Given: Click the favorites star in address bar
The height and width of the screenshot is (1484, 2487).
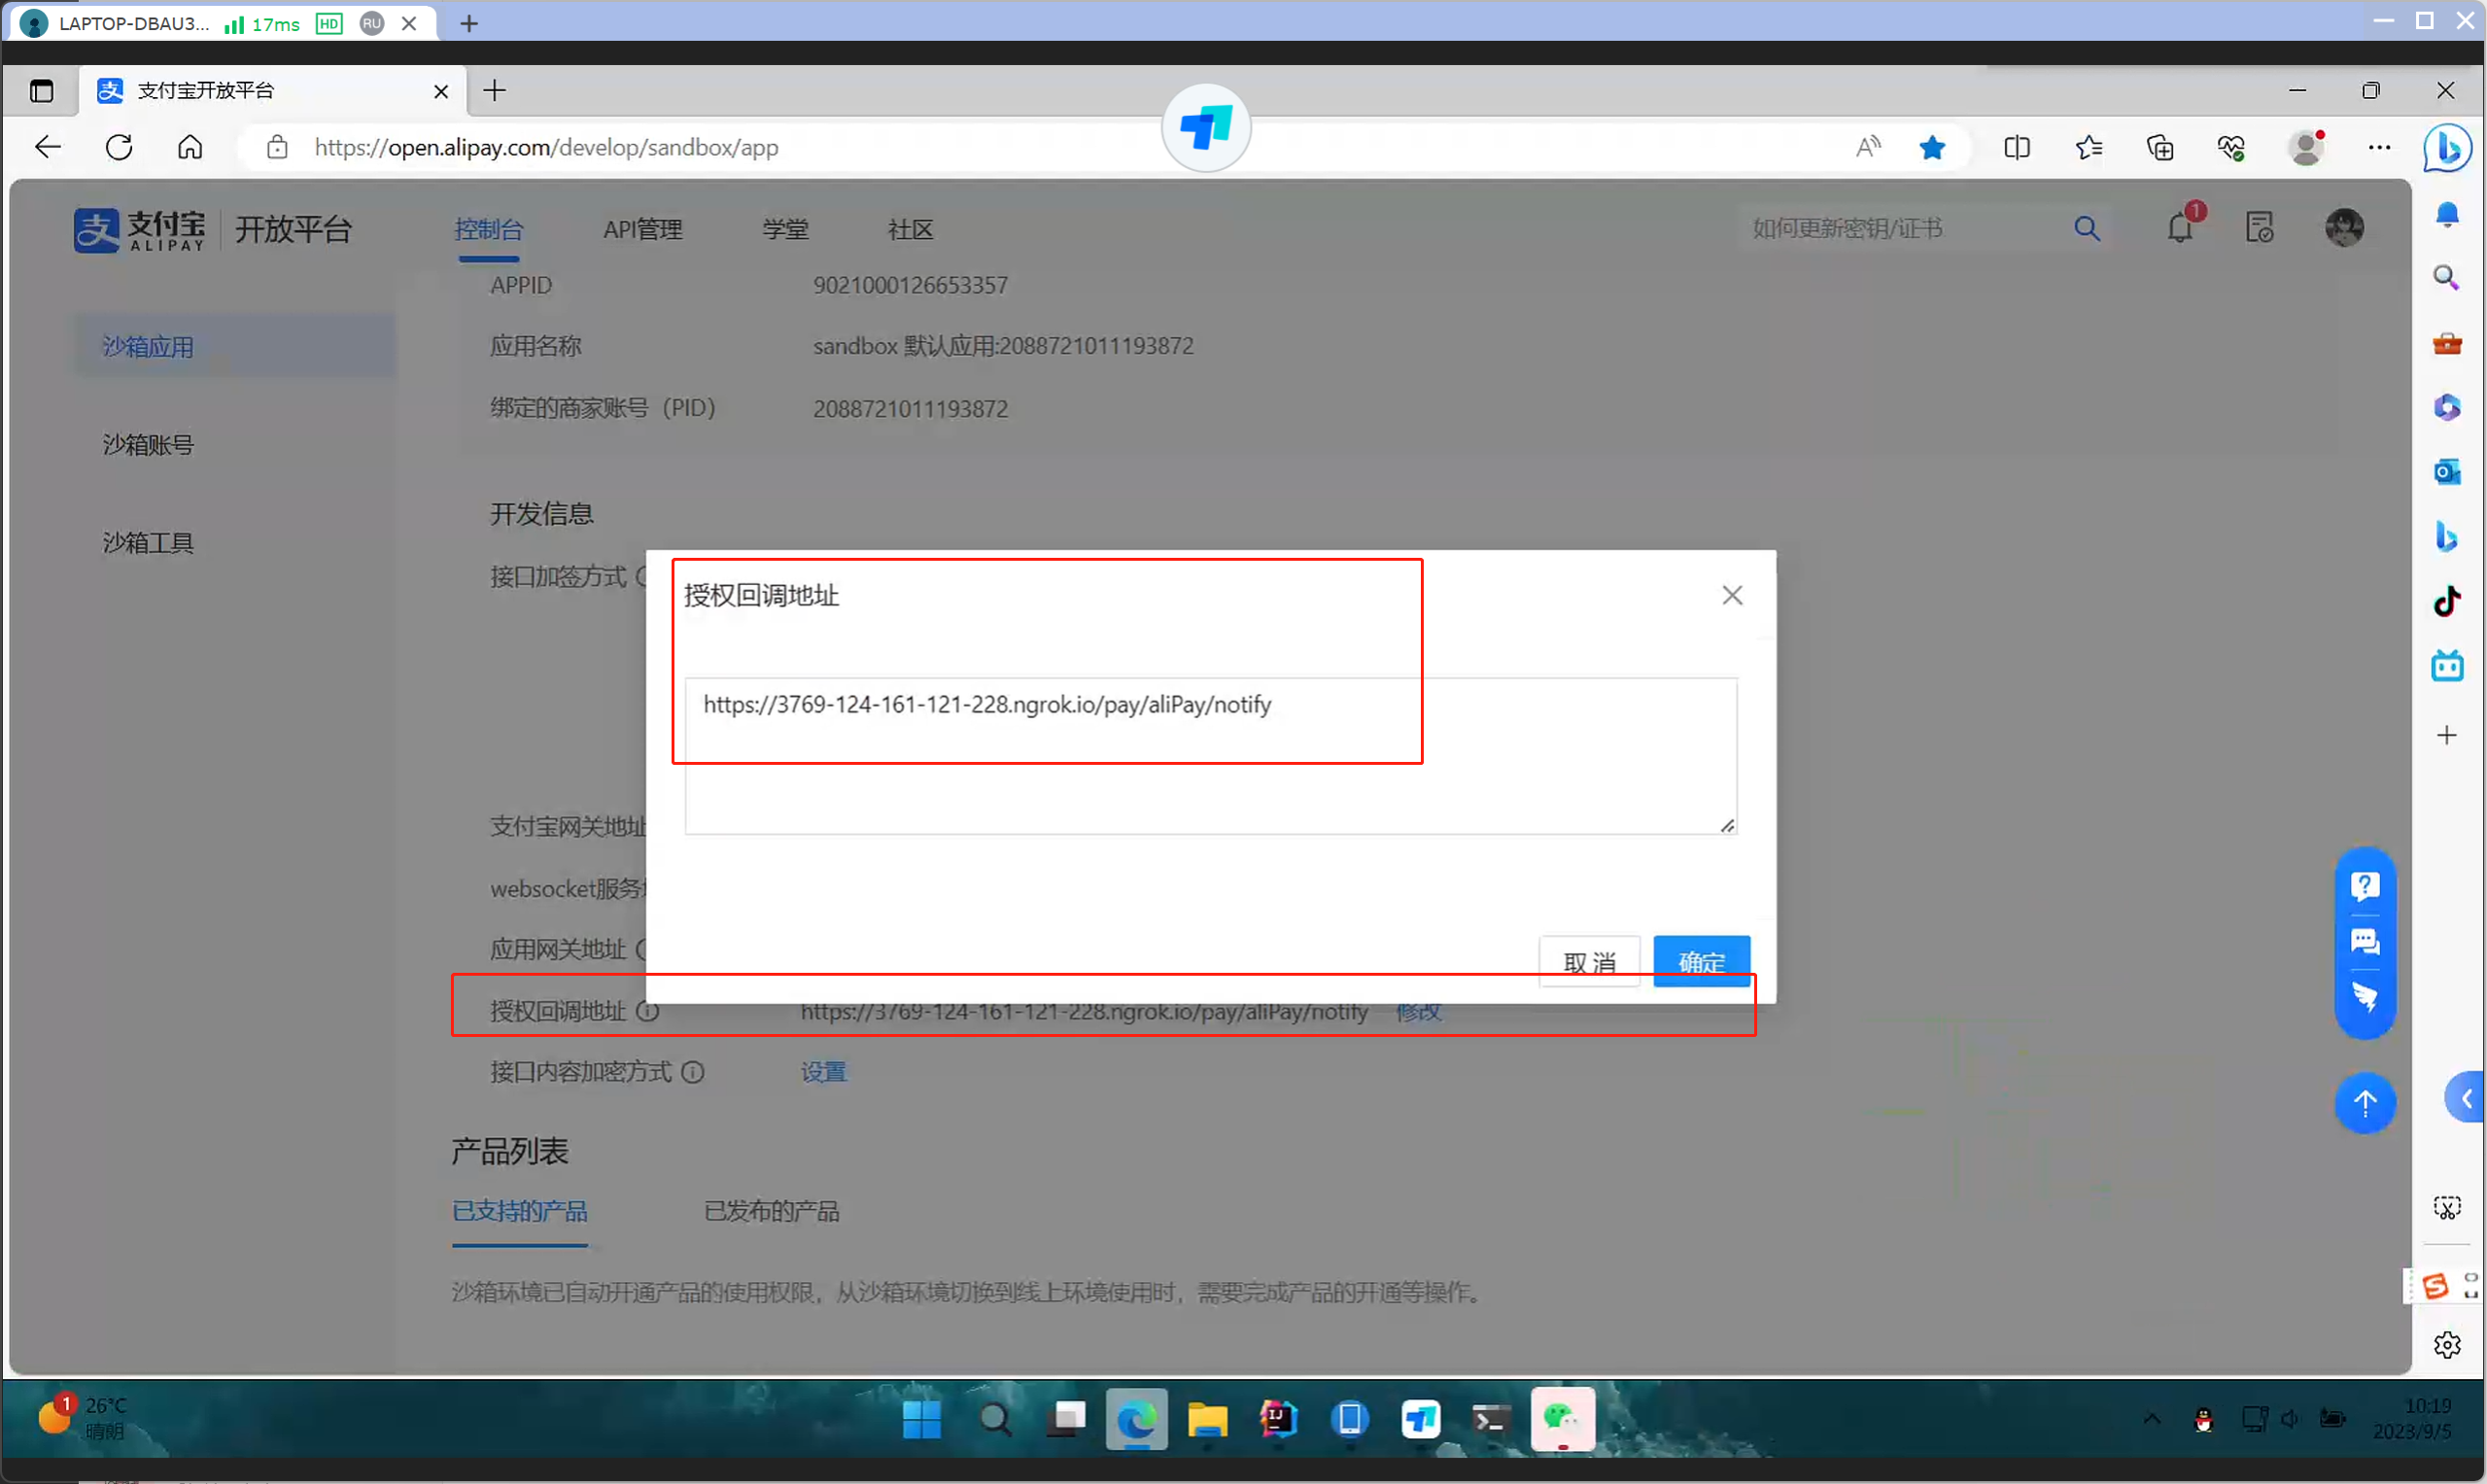Looking at the screenshot, I should pyautogui.click(x=1932, y=148).
